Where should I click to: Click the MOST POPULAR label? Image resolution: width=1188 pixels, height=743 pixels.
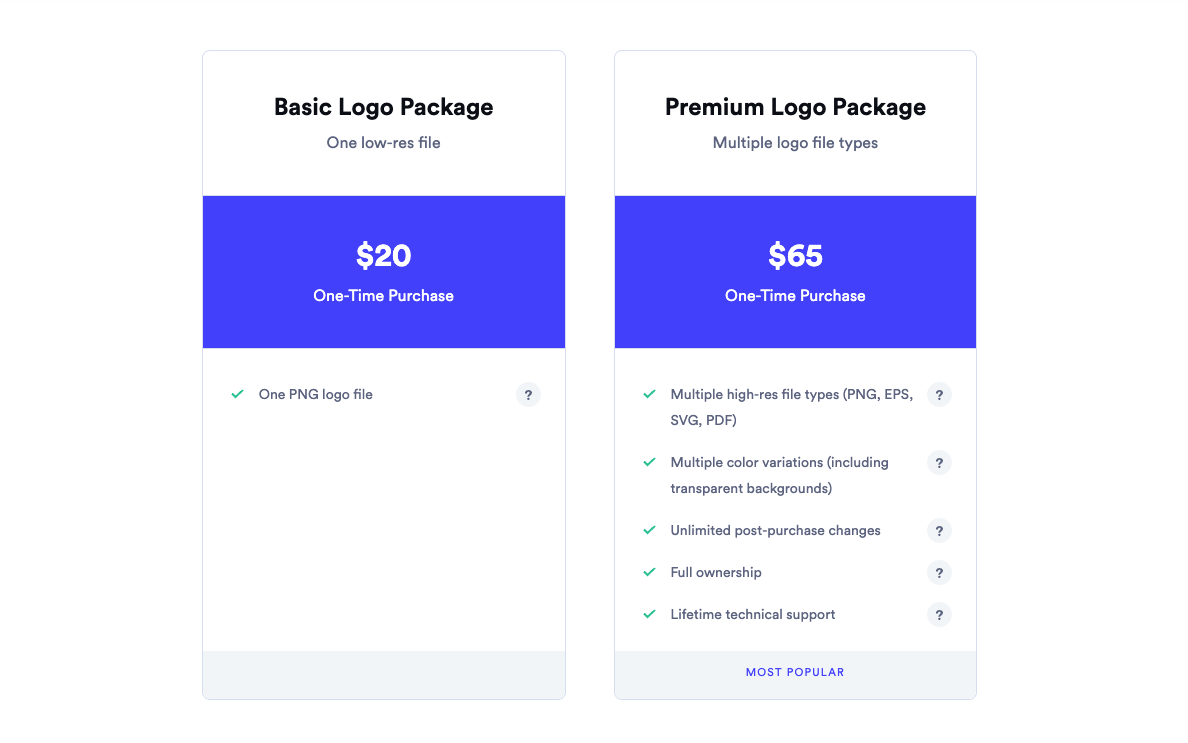795,673
